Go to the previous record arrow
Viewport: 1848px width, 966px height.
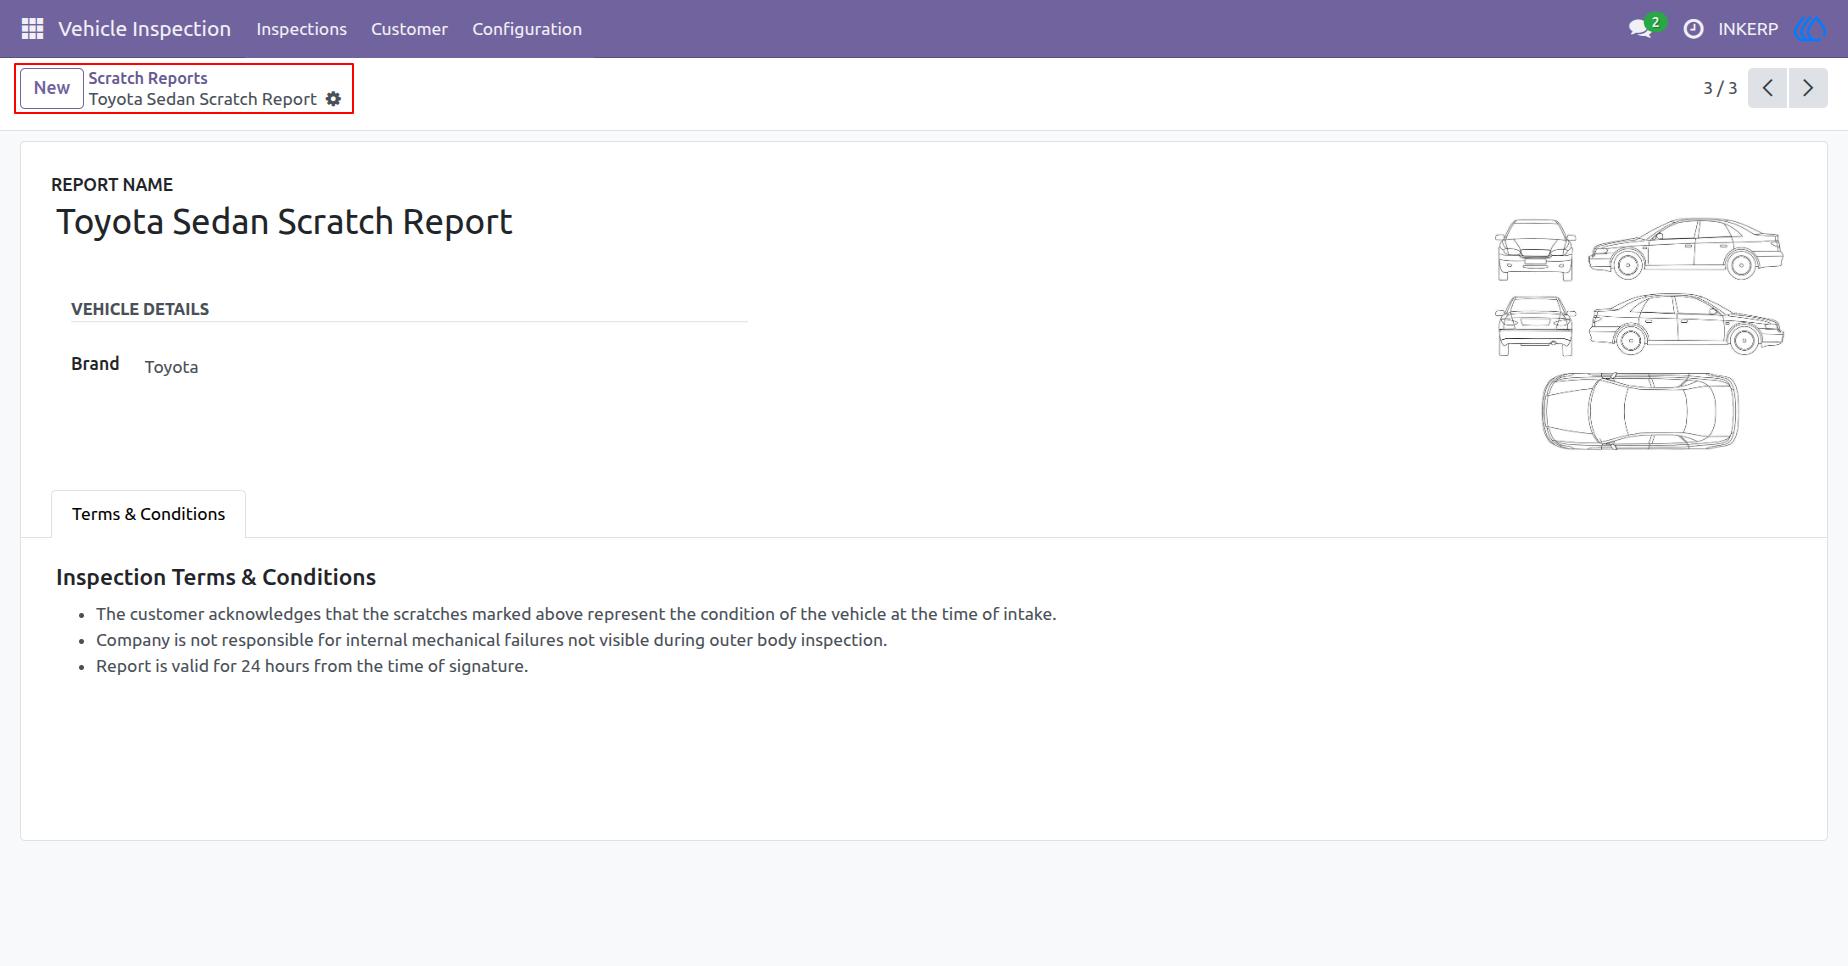pos(1767,88)
